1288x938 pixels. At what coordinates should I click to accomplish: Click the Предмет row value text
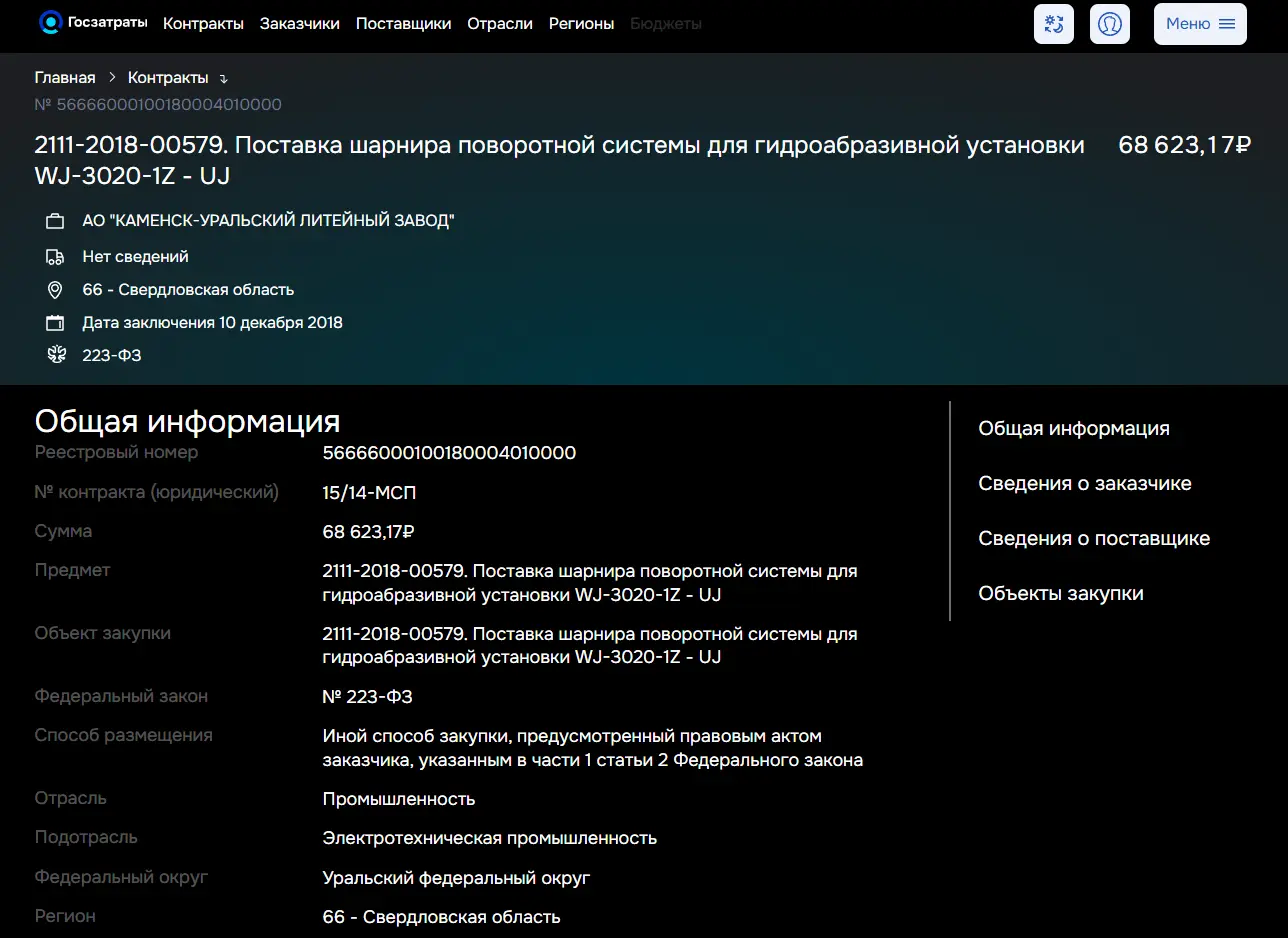click(x=590, y=584)
